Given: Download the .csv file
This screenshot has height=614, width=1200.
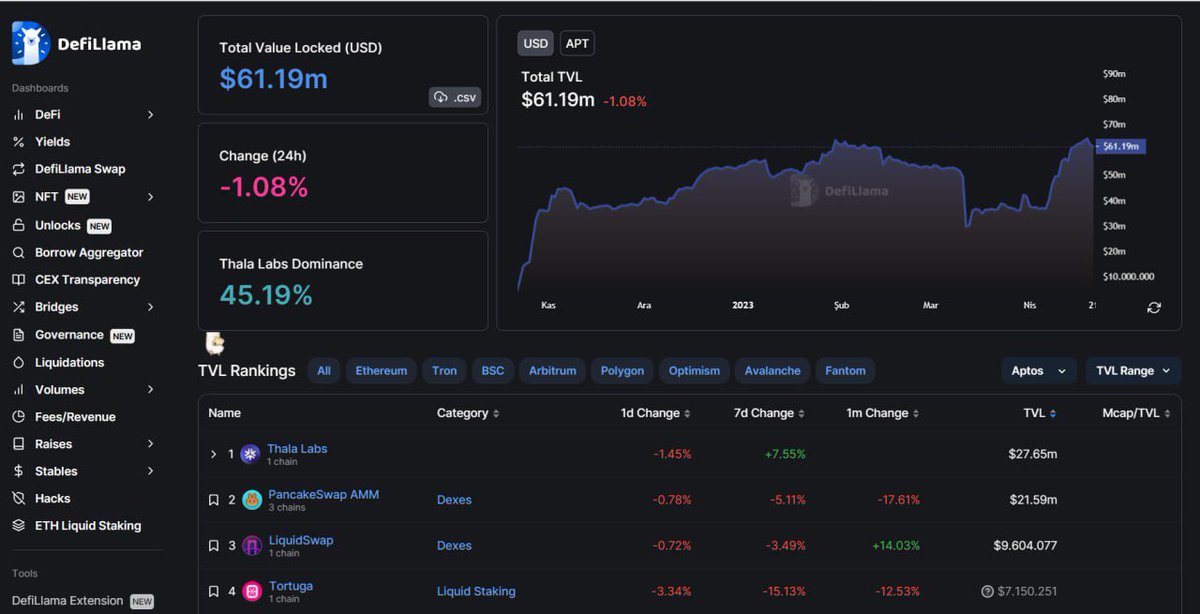Looking at the screenshot, I should click(455, 97).
